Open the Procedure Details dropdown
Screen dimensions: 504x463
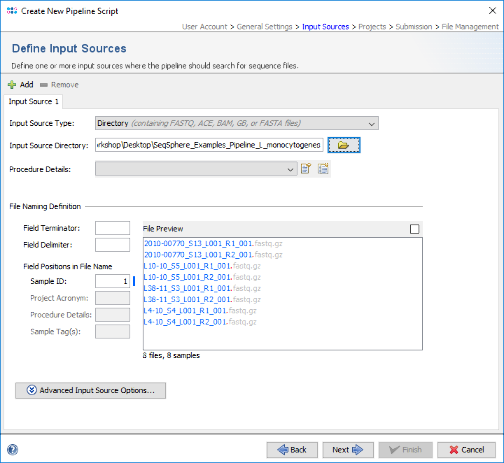click(196, 169)
